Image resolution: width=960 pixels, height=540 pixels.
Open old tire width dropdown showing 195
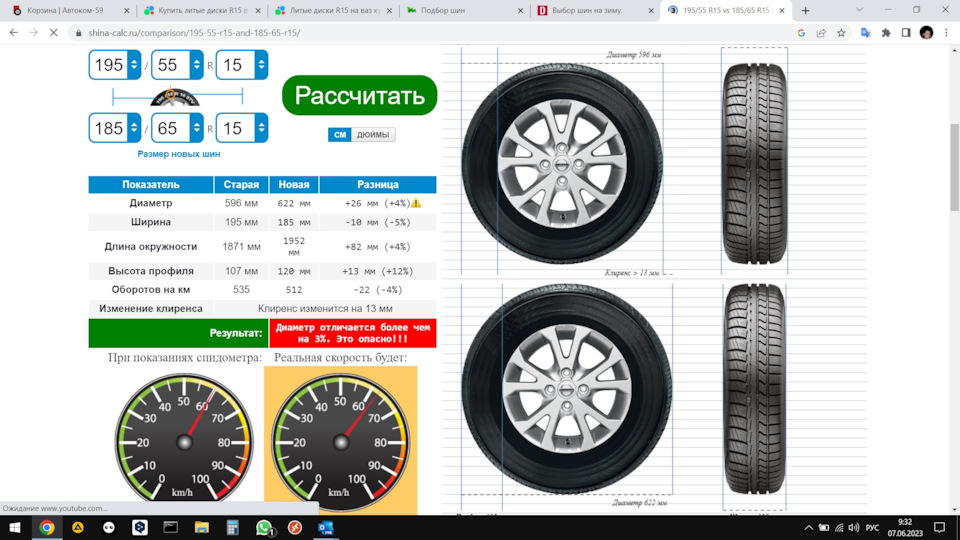coord(114,65)
